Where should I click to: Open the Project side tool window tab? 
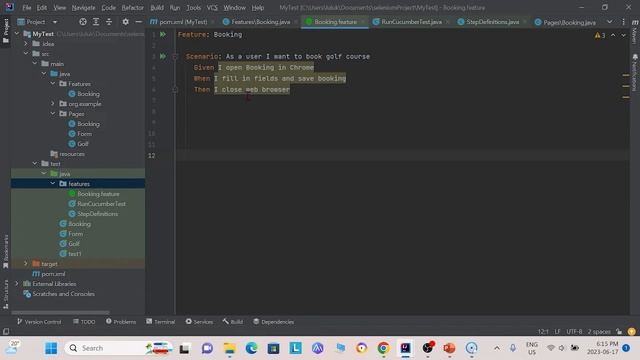[x=6, y=31]
